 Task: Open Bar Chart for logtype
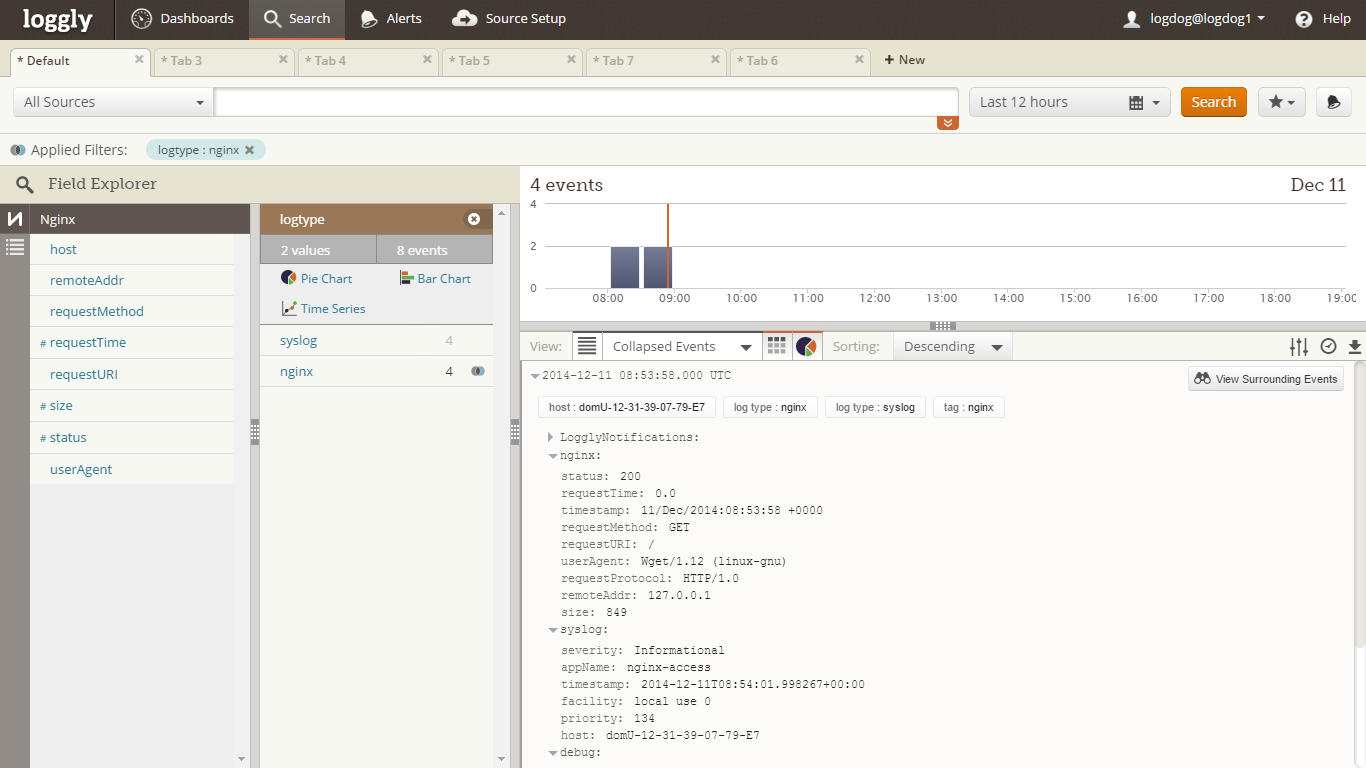(435, 278)
